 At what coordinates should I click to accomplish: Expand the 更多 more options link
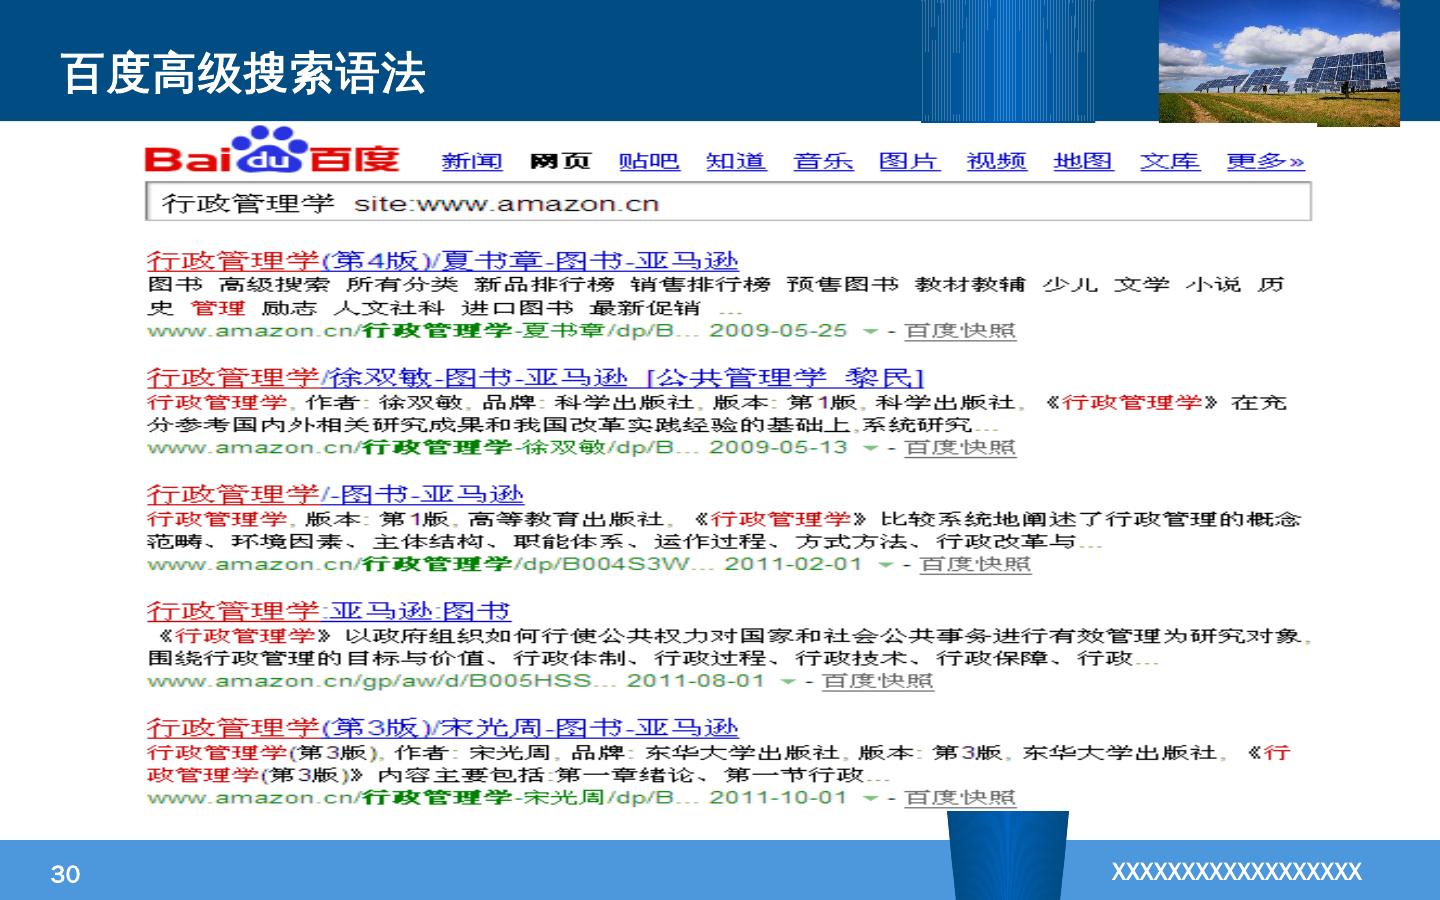(1265, 162)
